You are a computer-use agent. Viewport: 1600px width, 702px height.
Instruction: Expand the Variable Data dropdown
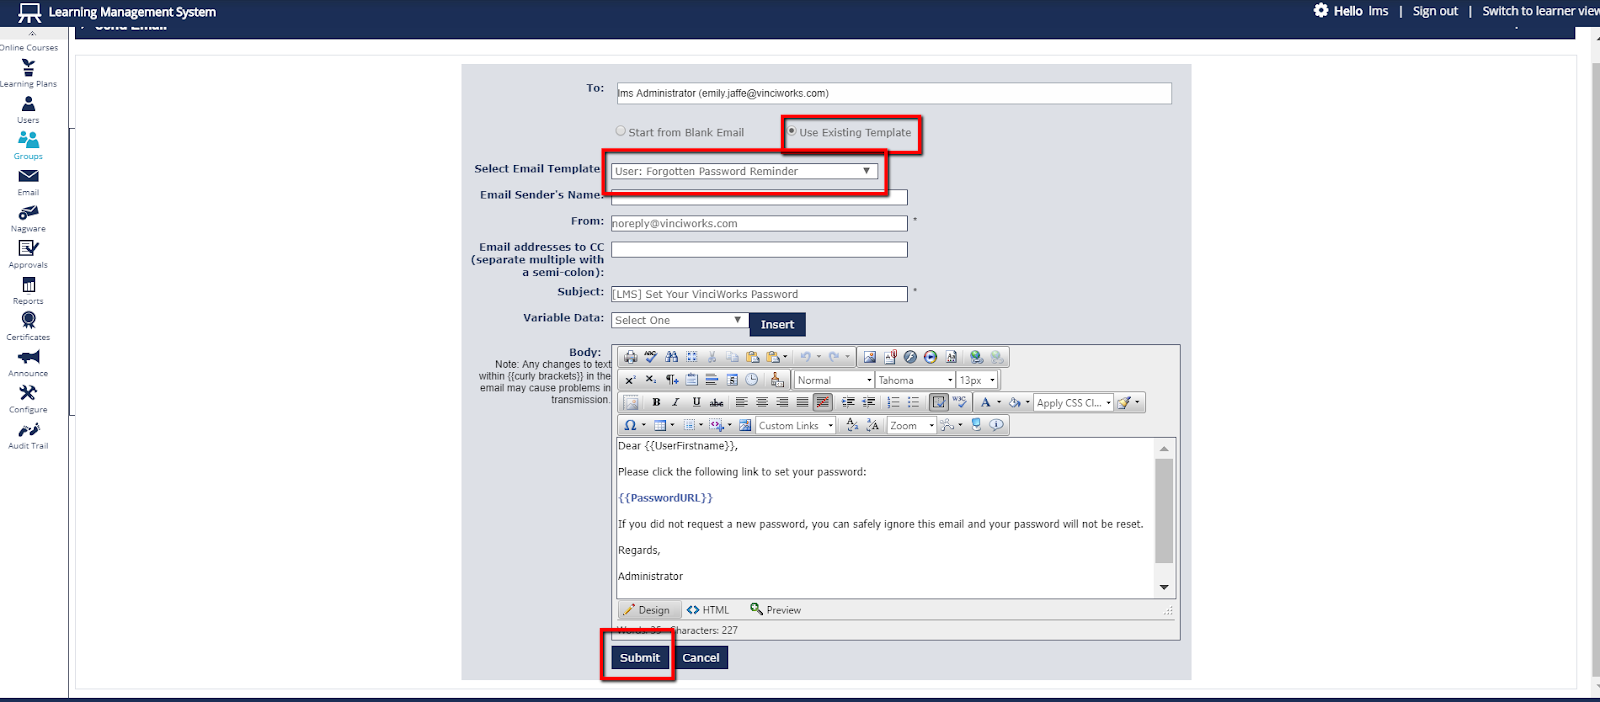coord(679,320)
